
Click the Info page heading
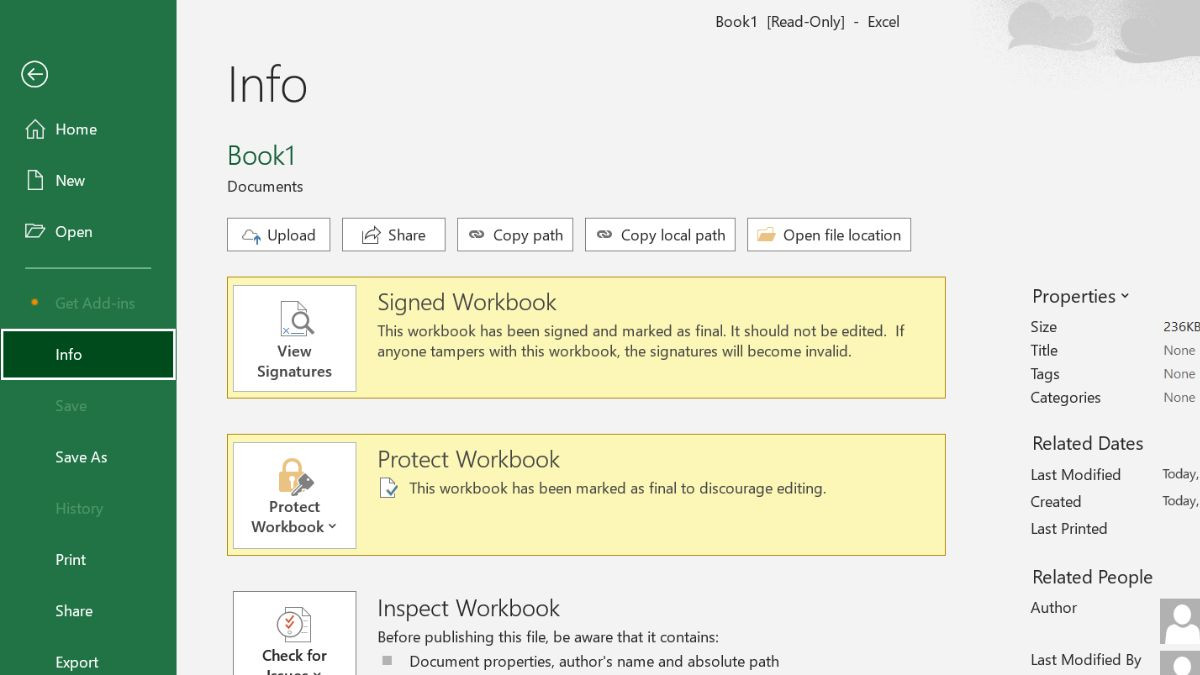pyautogui.click(x=267, y=84)
